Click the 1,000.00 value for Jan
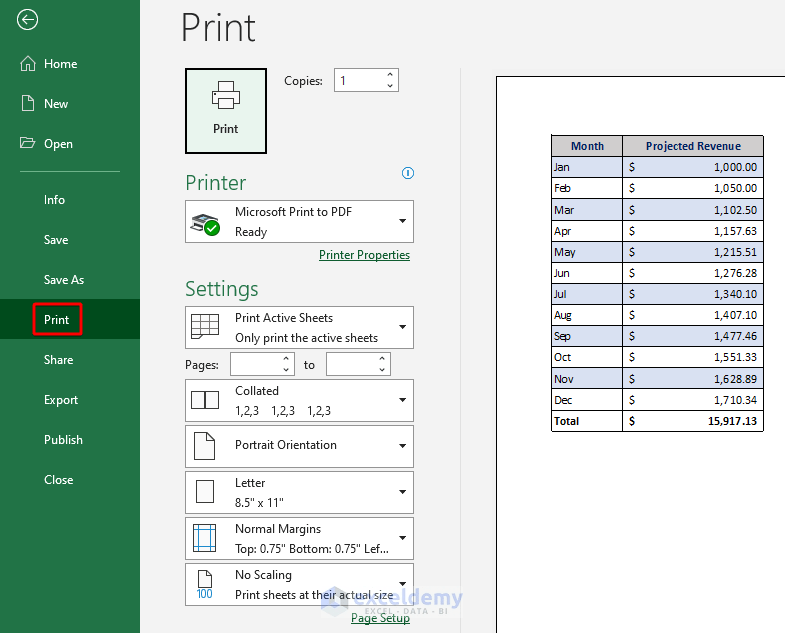This screenshot has width=785, height=633. click(735, 167)
